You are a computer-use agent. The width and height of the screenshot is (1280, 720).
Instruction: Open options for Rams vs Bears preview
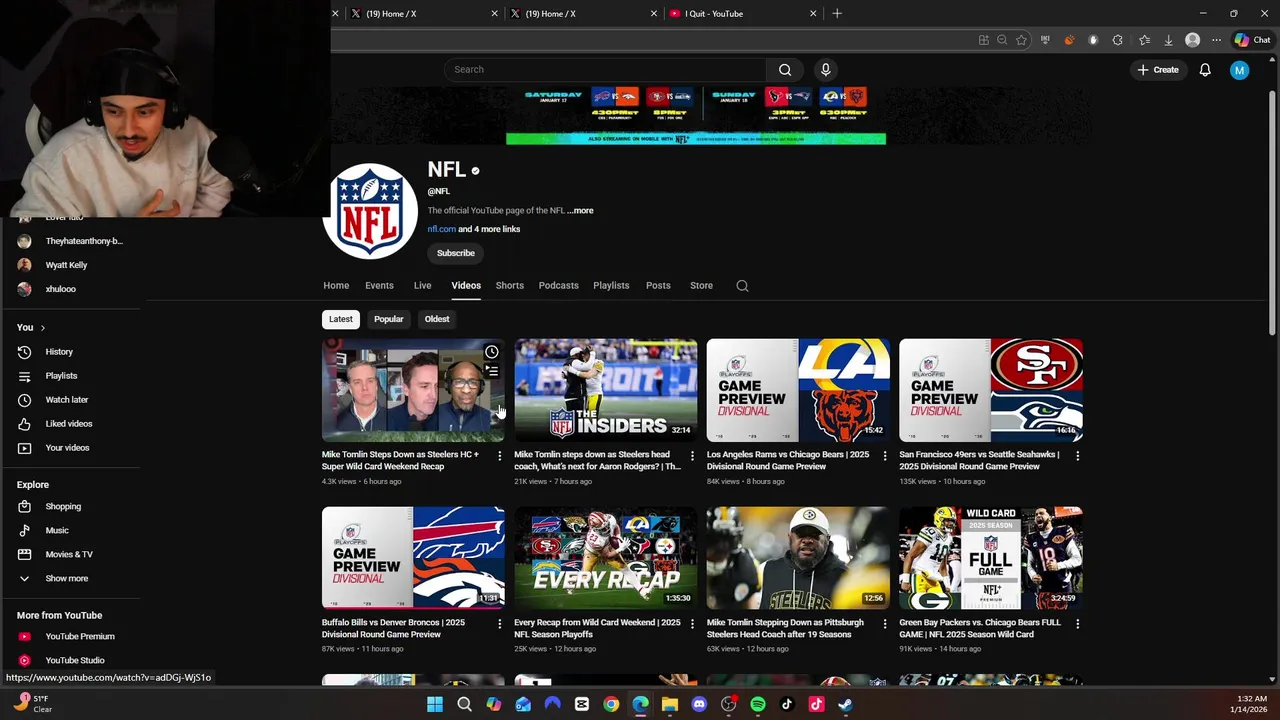point(884,456)
